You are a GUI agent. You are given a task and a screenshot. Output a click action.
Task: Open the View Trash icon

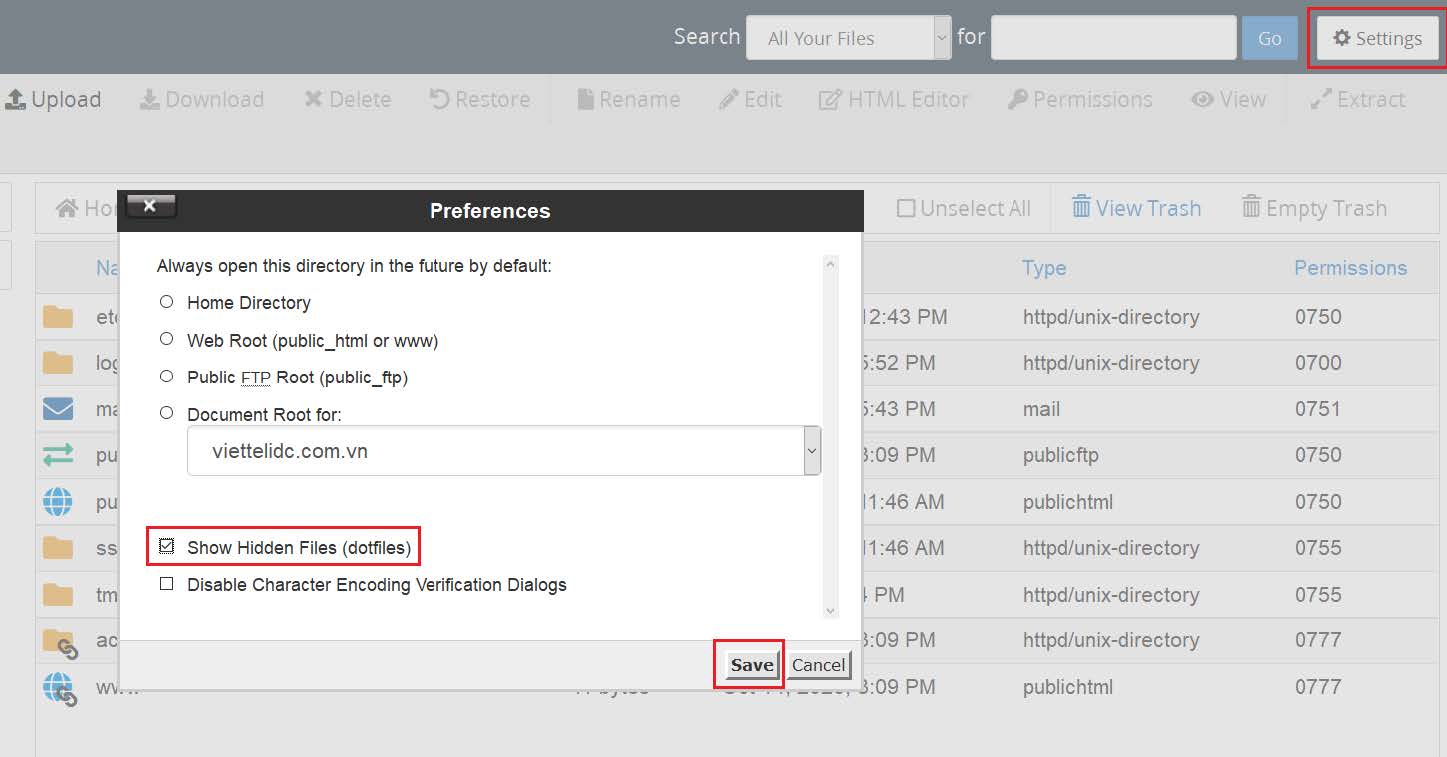coord(1137,207)
